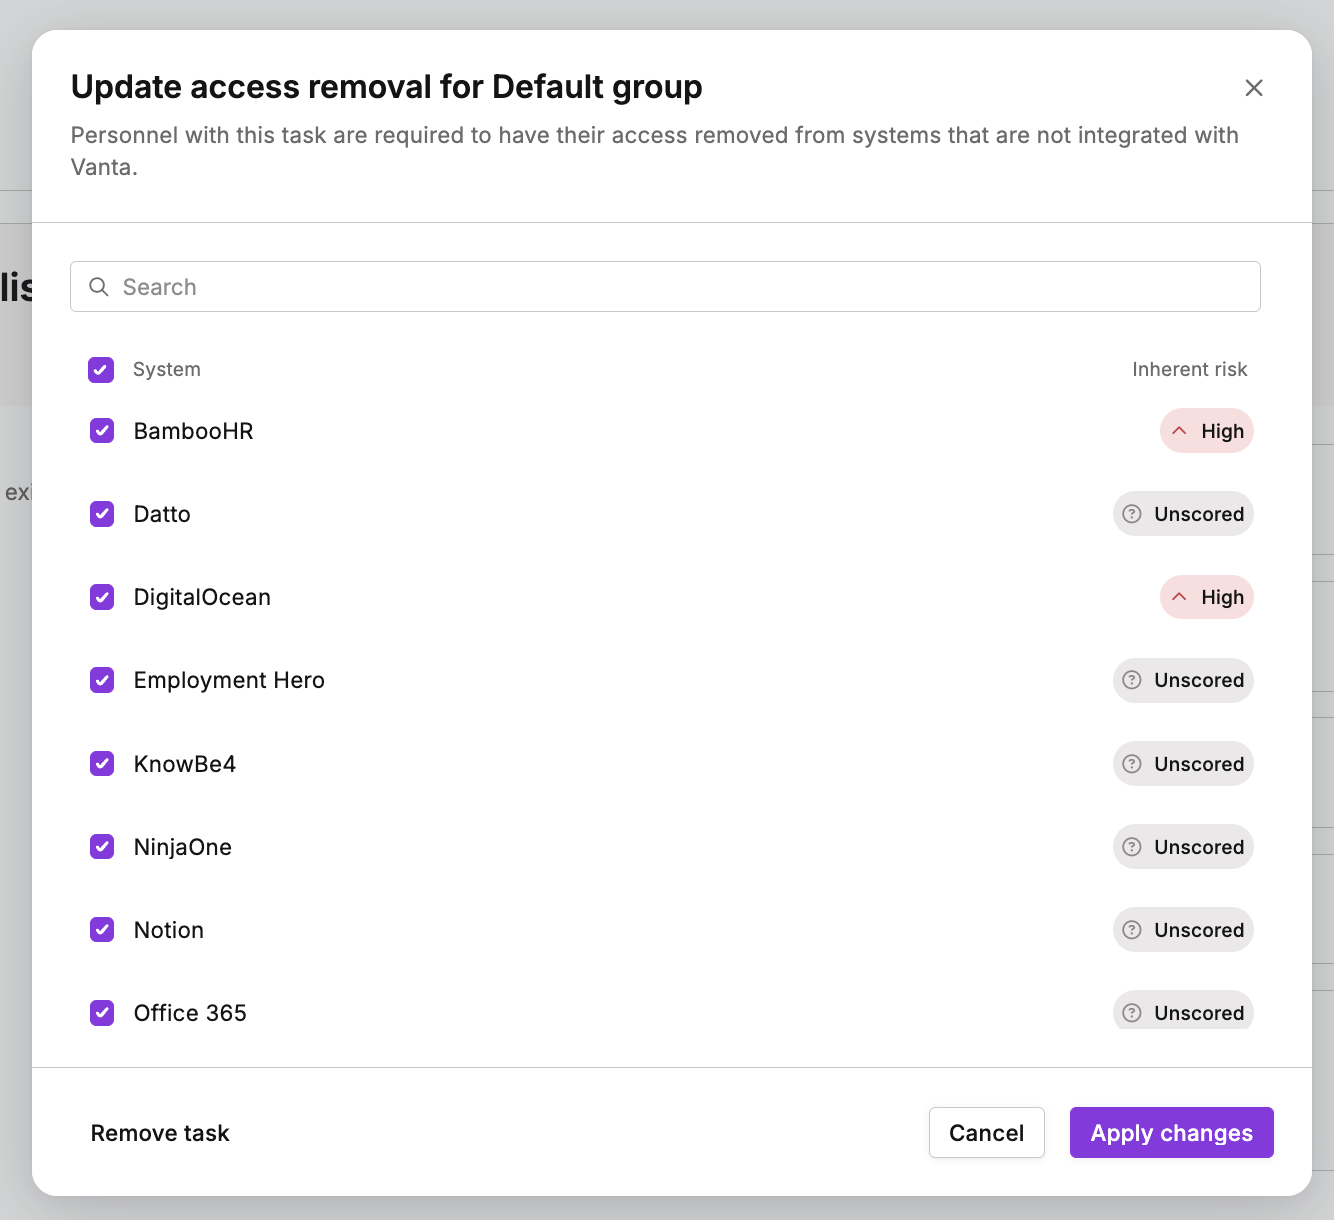Click the Unscored badge for Datto
This screenshot has width=1334, height=1220.
pyautogui.click(x=1183, y=514)
